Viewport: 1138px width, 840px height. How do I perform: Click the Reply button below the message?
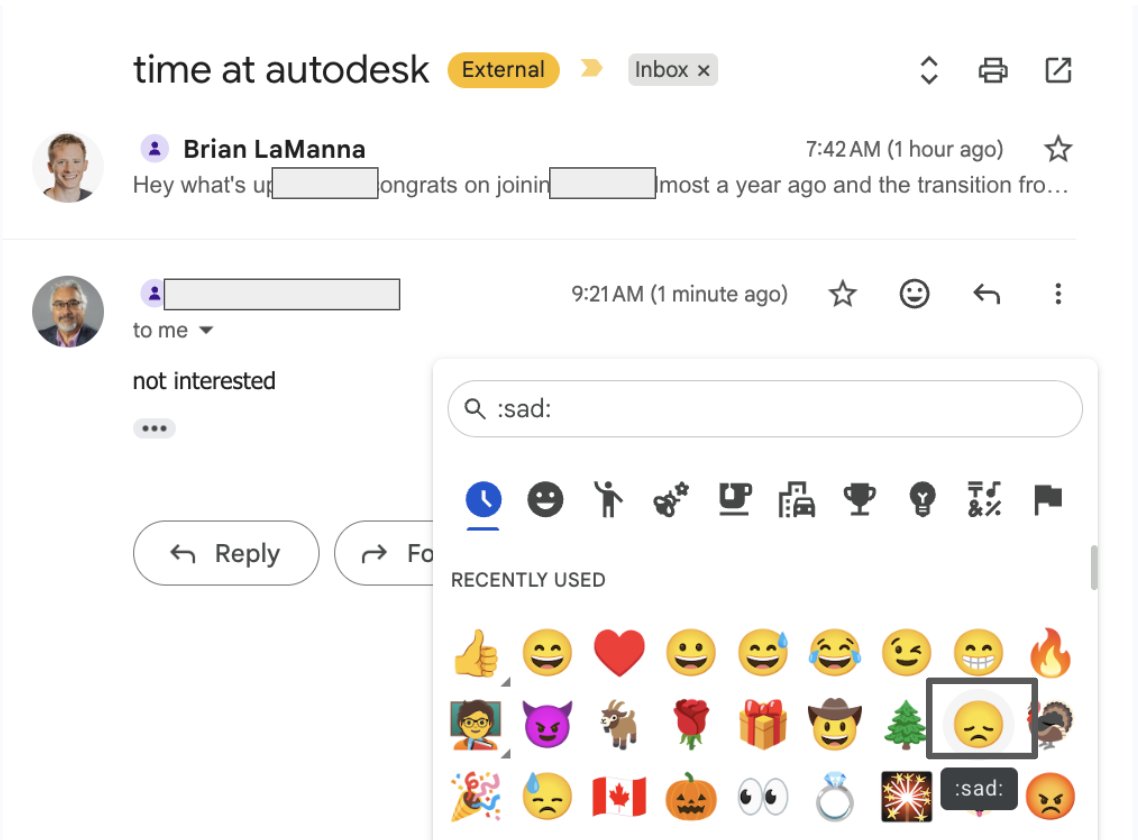point(226,553)
